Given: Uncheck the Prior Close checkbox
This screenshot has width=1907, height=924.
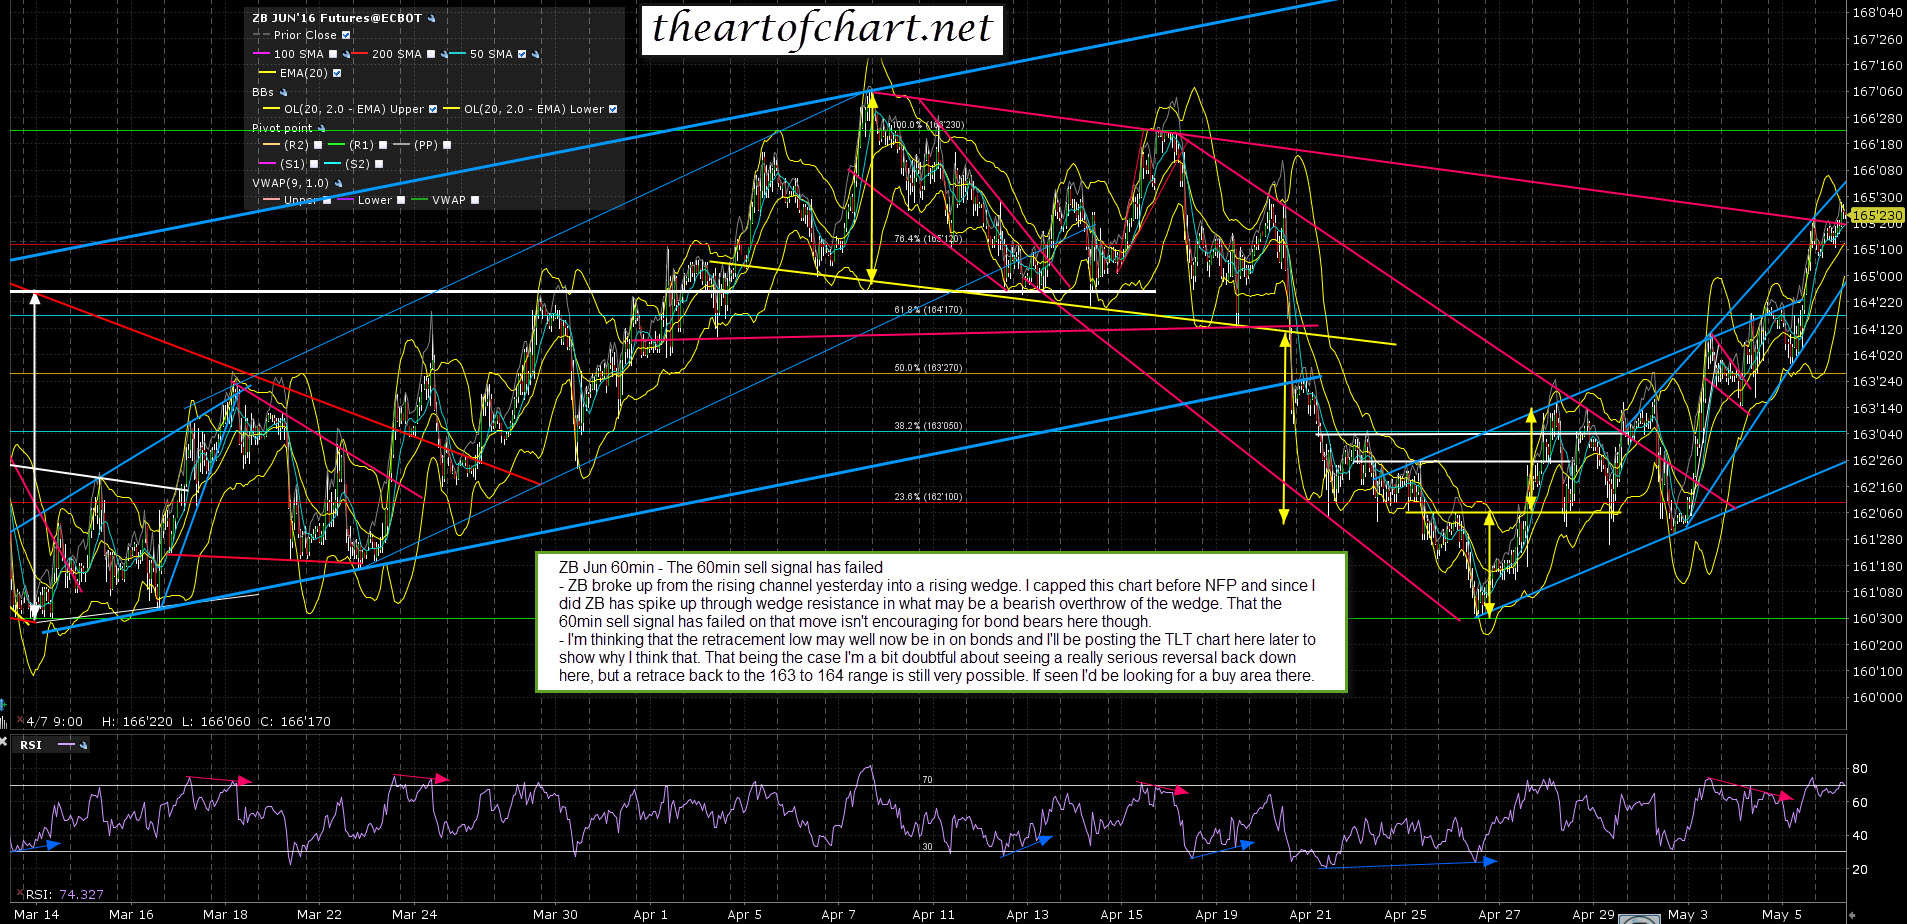Looking at the screenshot, I should (346, 35).
